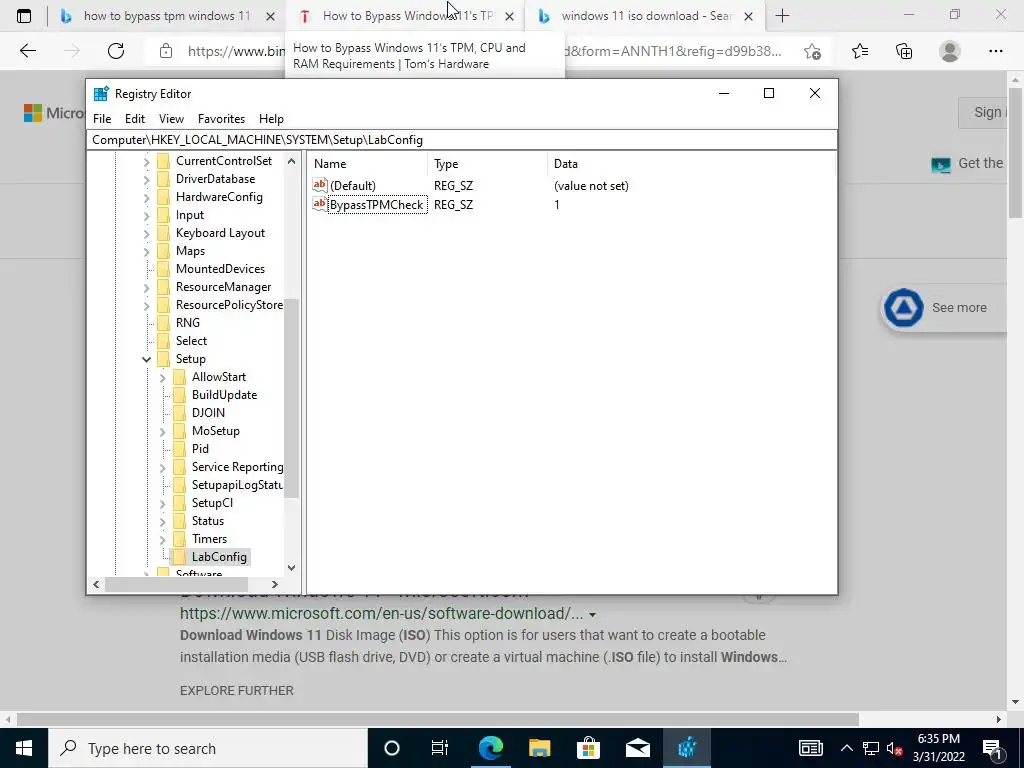Open Microsoft Edge from taskbar
The width and height of the screenshot is (1024, 768).
[490, 748]
